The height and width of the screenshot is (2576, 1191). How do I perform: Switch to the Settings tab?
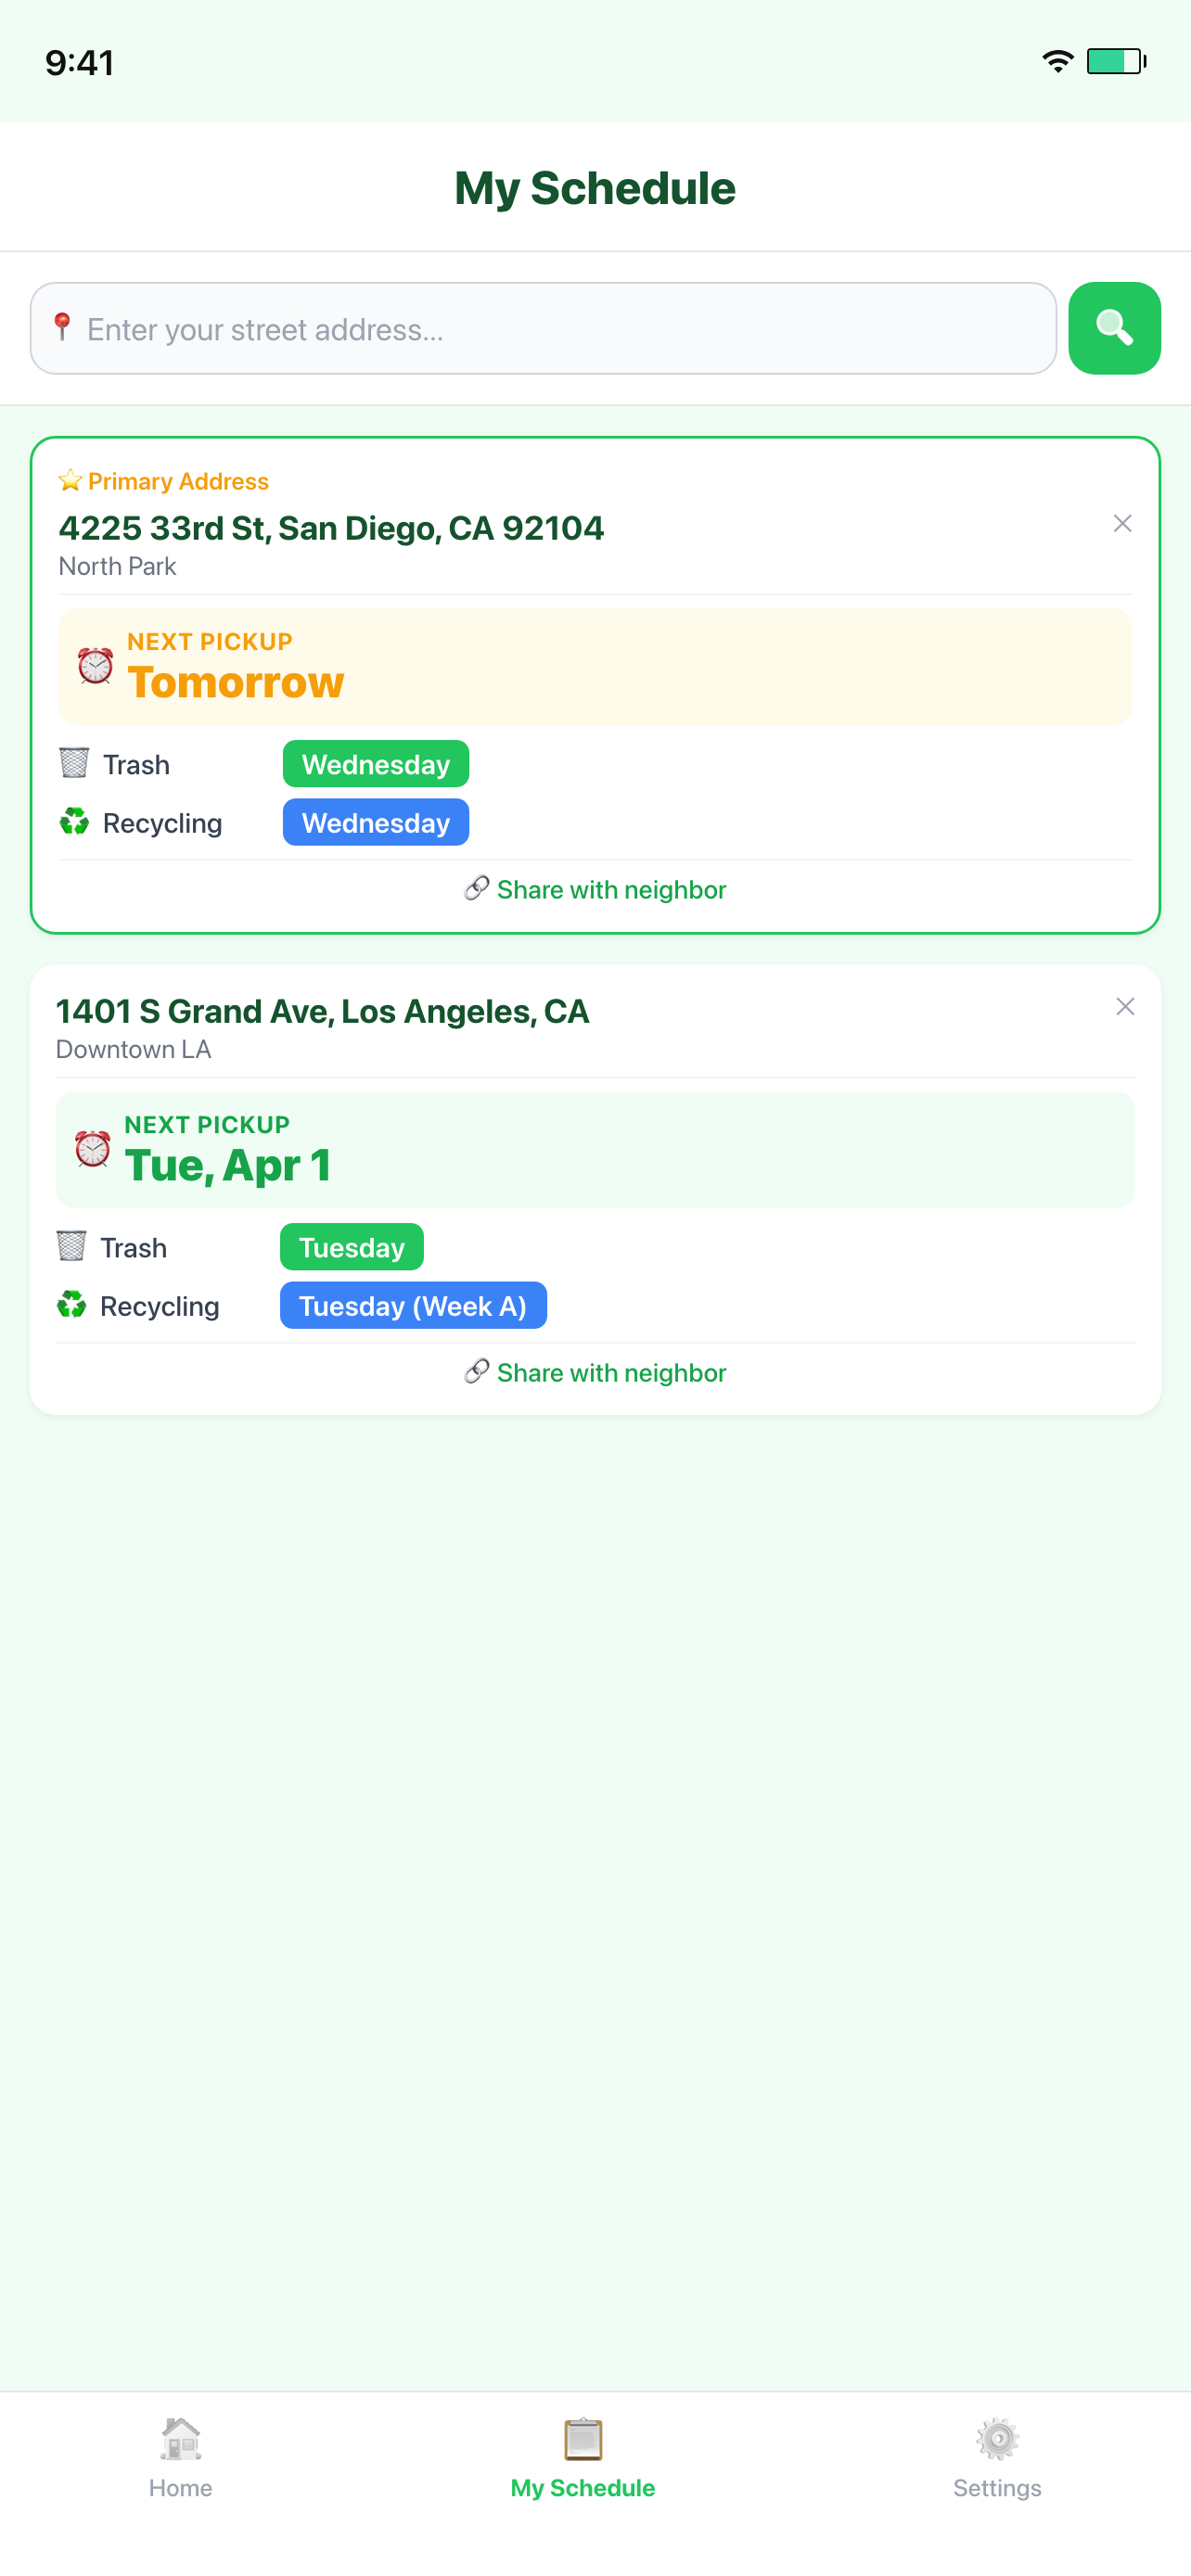pyautogui.click(x=997, y=2458)
